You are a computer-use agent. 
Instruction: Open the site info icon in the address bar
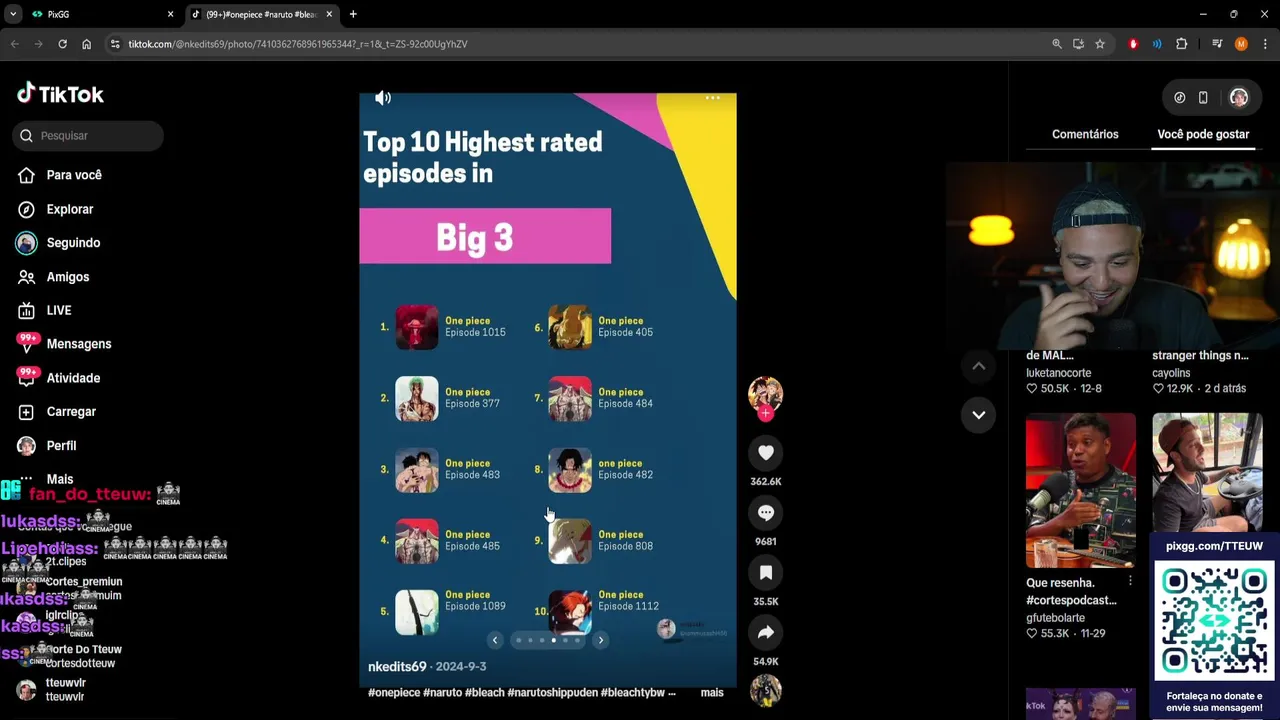coord(115,44)
